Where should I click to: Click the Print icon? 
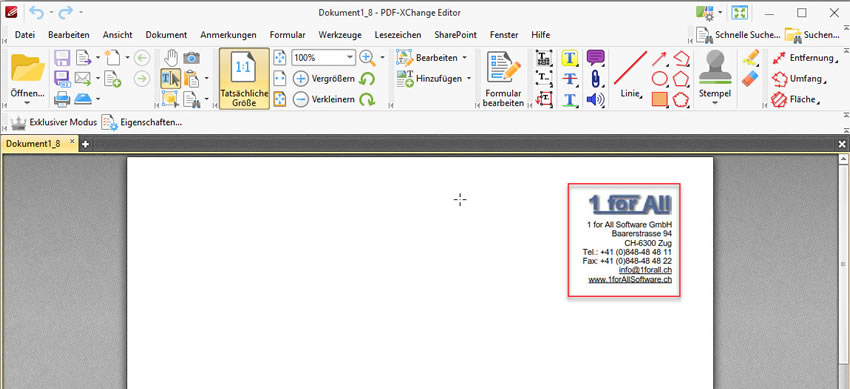pyautogui.click(x=62, y=99)
